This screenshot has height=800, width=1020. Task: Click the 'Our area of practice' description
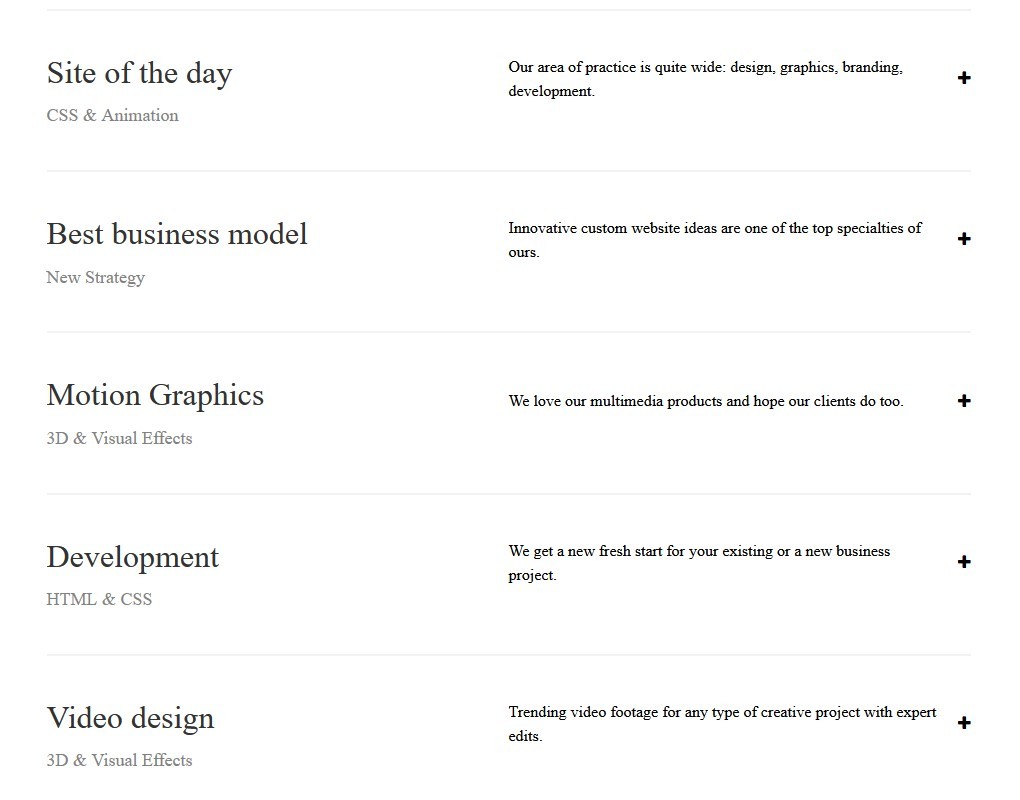click(705, 79)
